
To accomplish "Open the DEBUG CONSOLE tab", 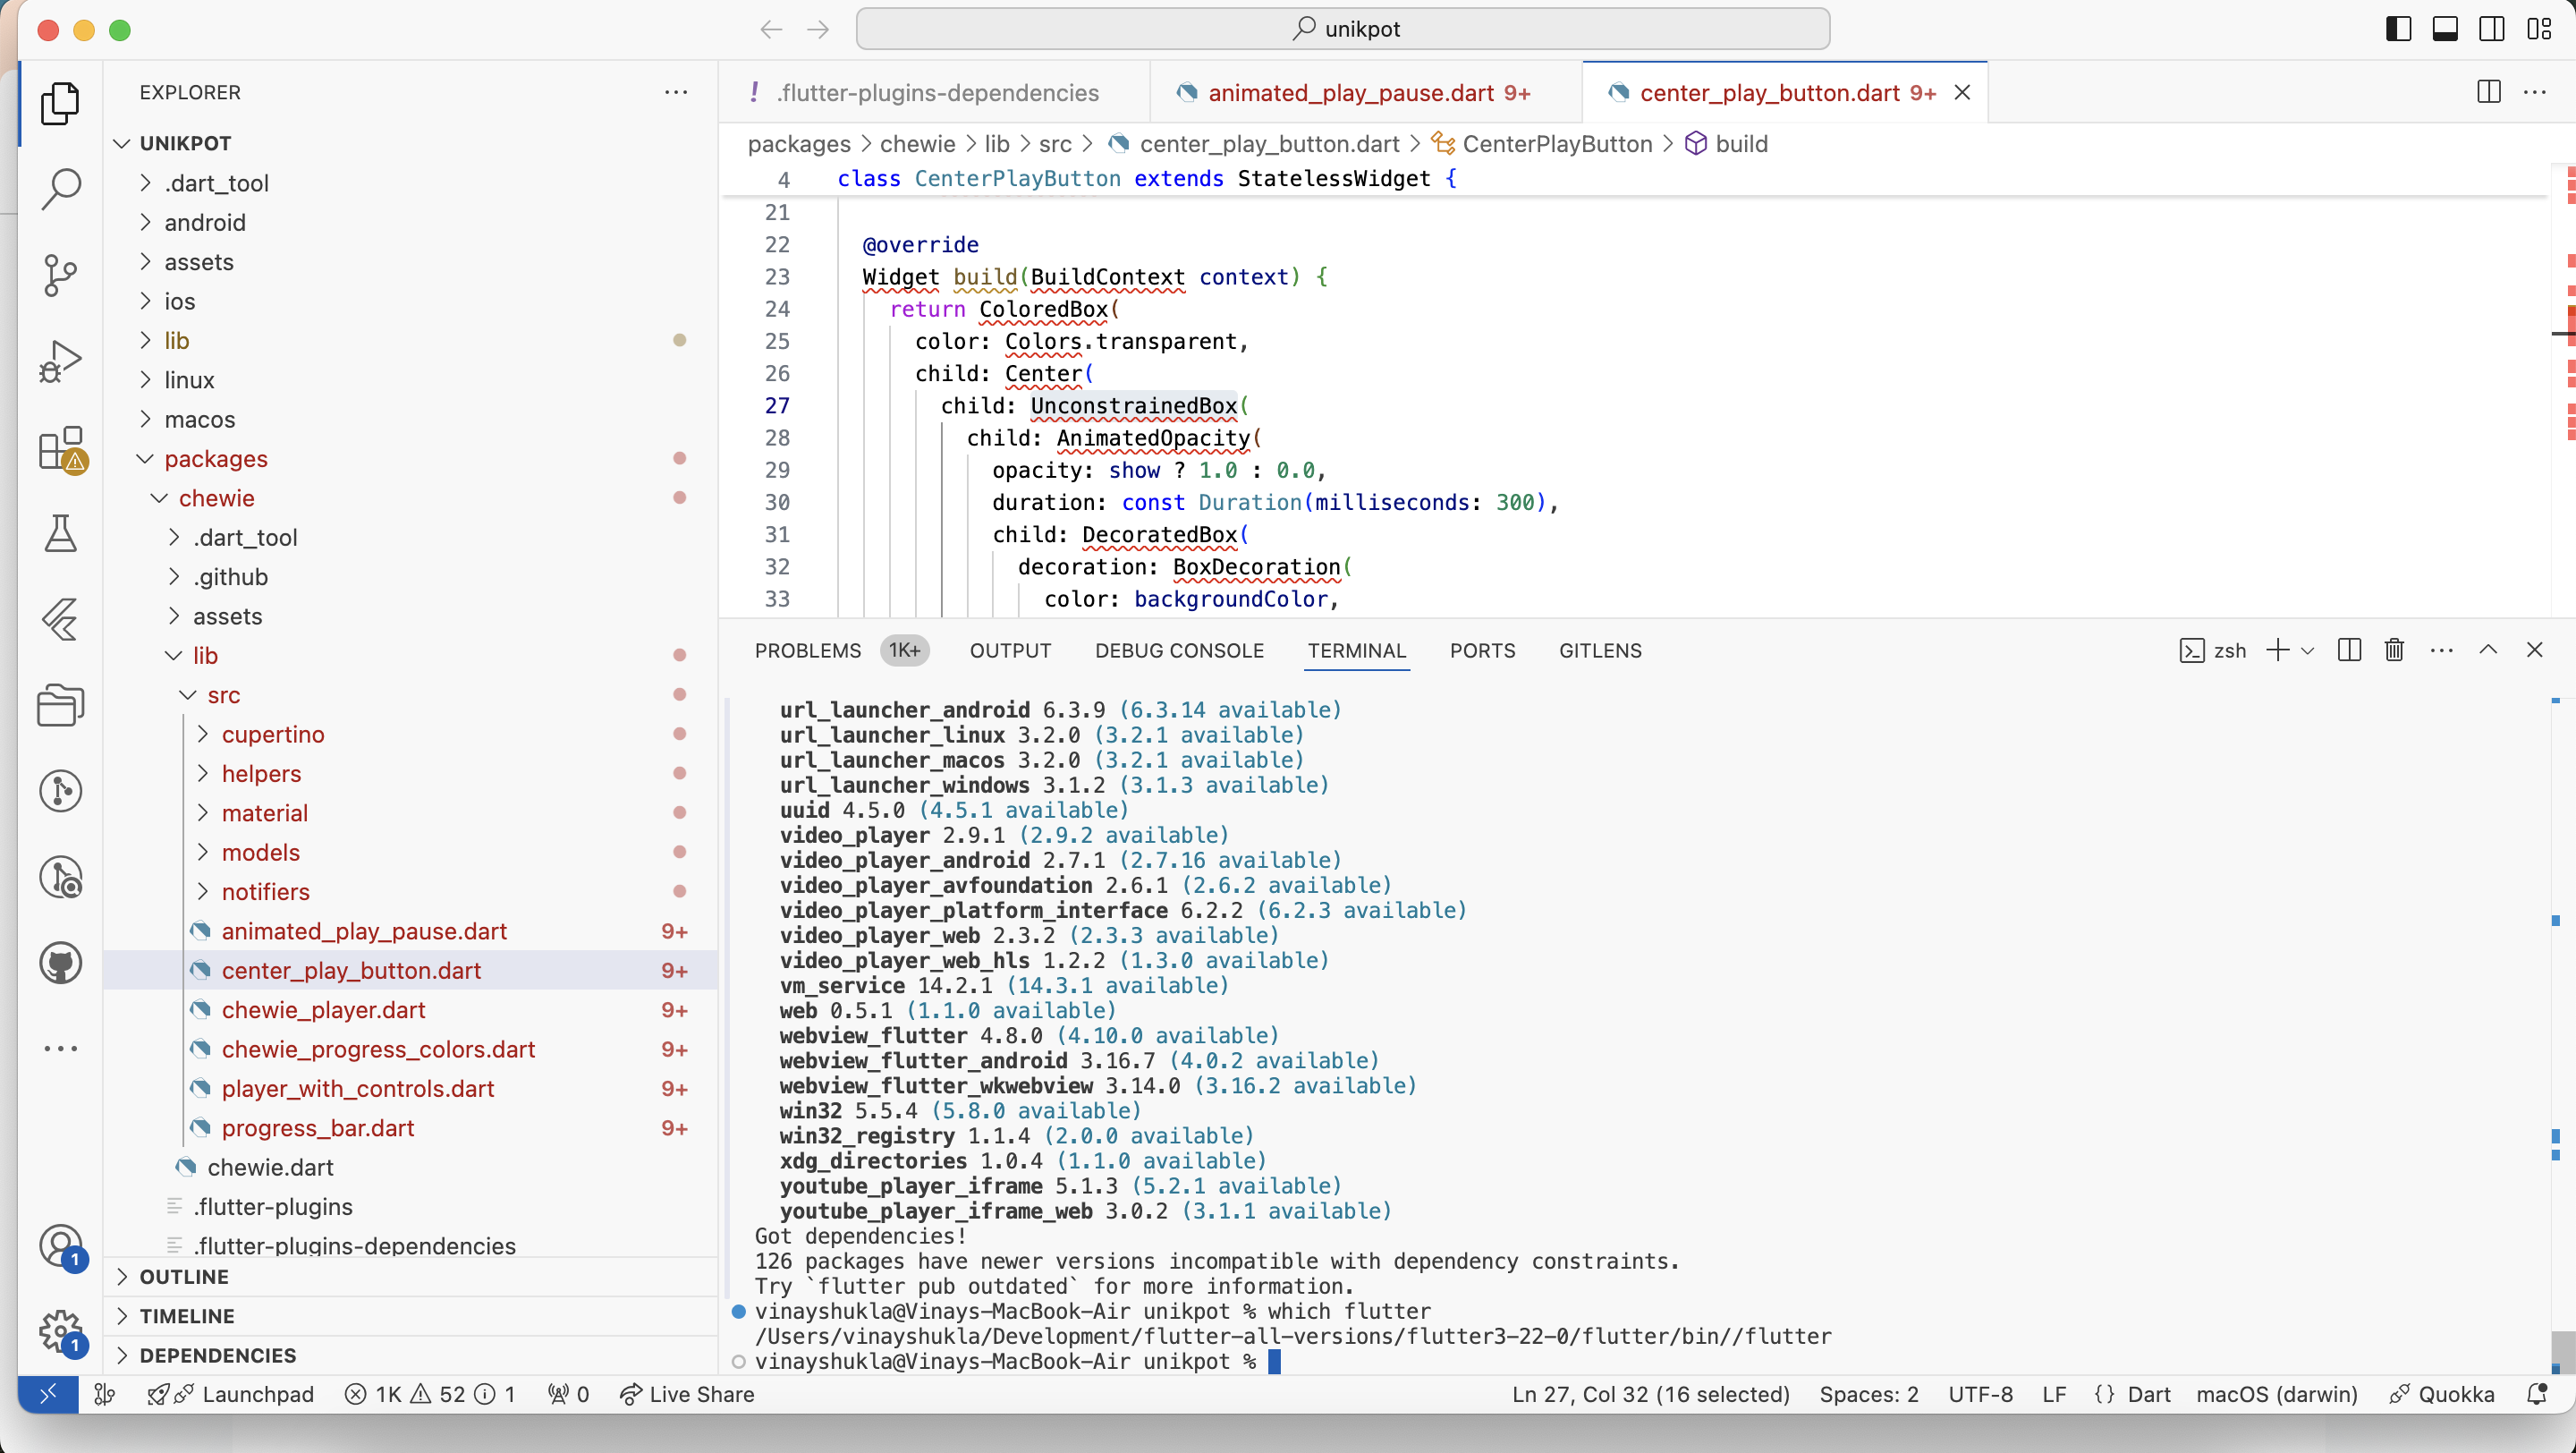I will (1179, 650).
